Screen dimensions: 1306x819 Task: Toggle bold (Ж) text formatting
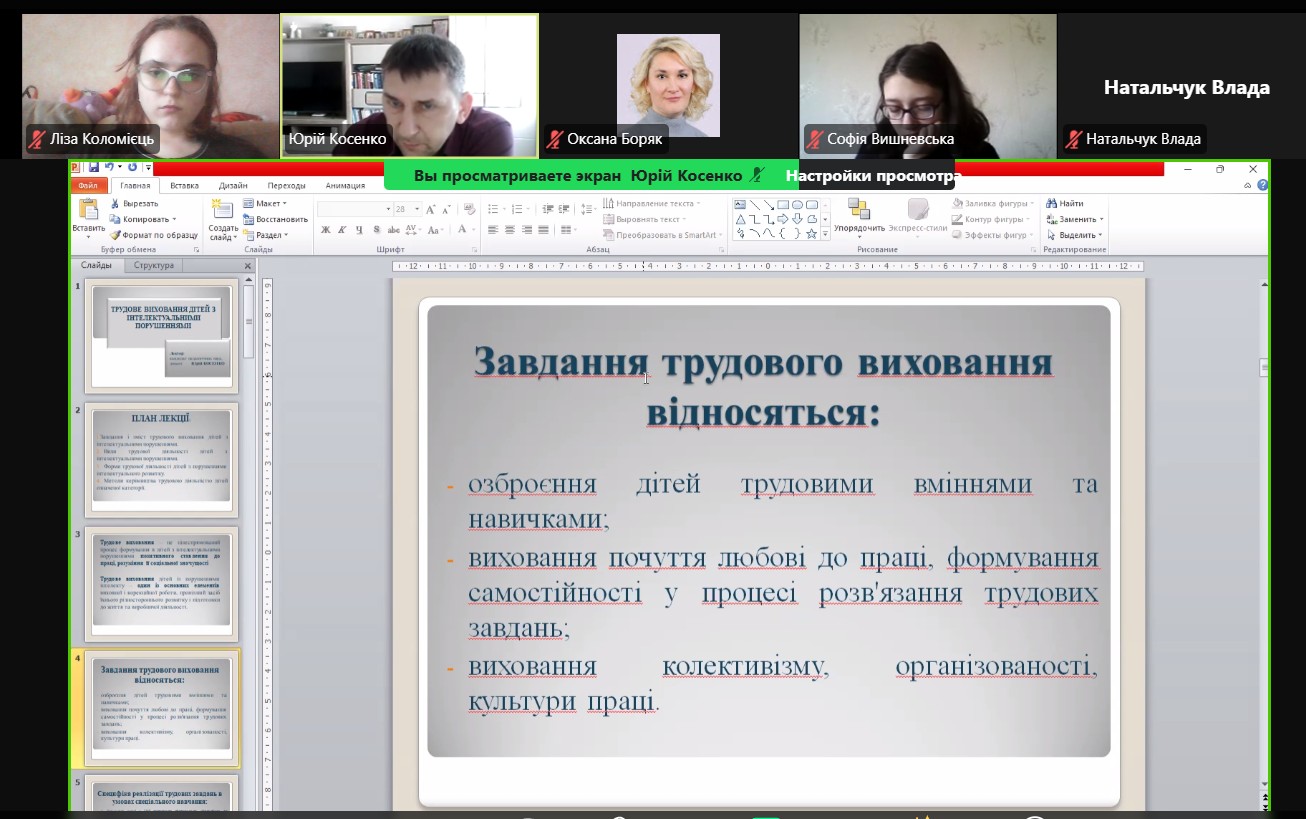pos(325,229)
